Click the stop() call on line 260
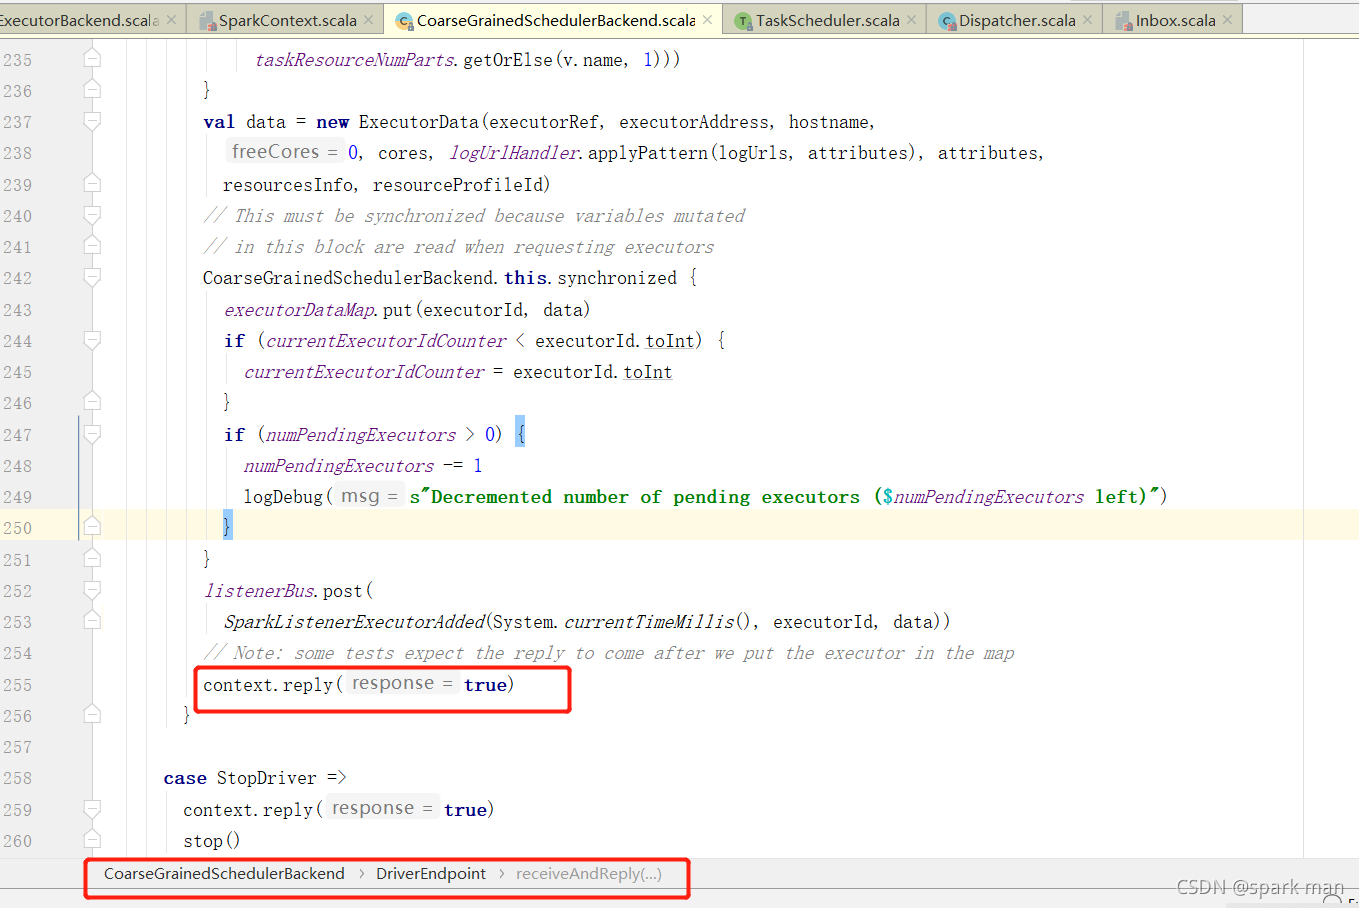 pyautogui.click(x=211, y=841)
